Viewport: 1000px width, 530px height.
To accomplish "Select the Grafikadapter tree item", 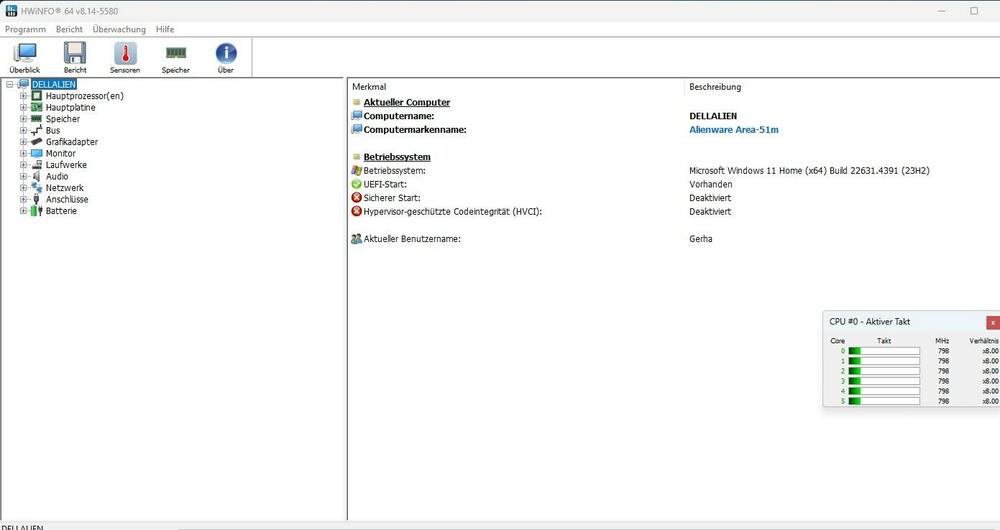I will 71,142.
